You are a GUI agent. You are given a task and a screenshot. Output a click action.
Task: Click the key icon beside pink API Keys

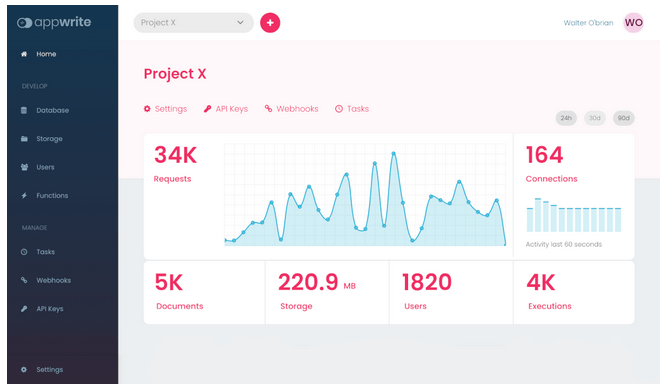click(207, 109)
